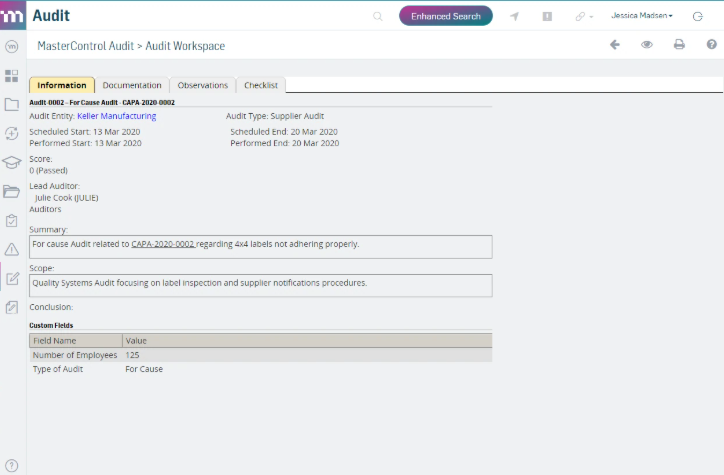Screen dimensions: 724x475
Task: Click the printer icon
Action: [679, 45]
